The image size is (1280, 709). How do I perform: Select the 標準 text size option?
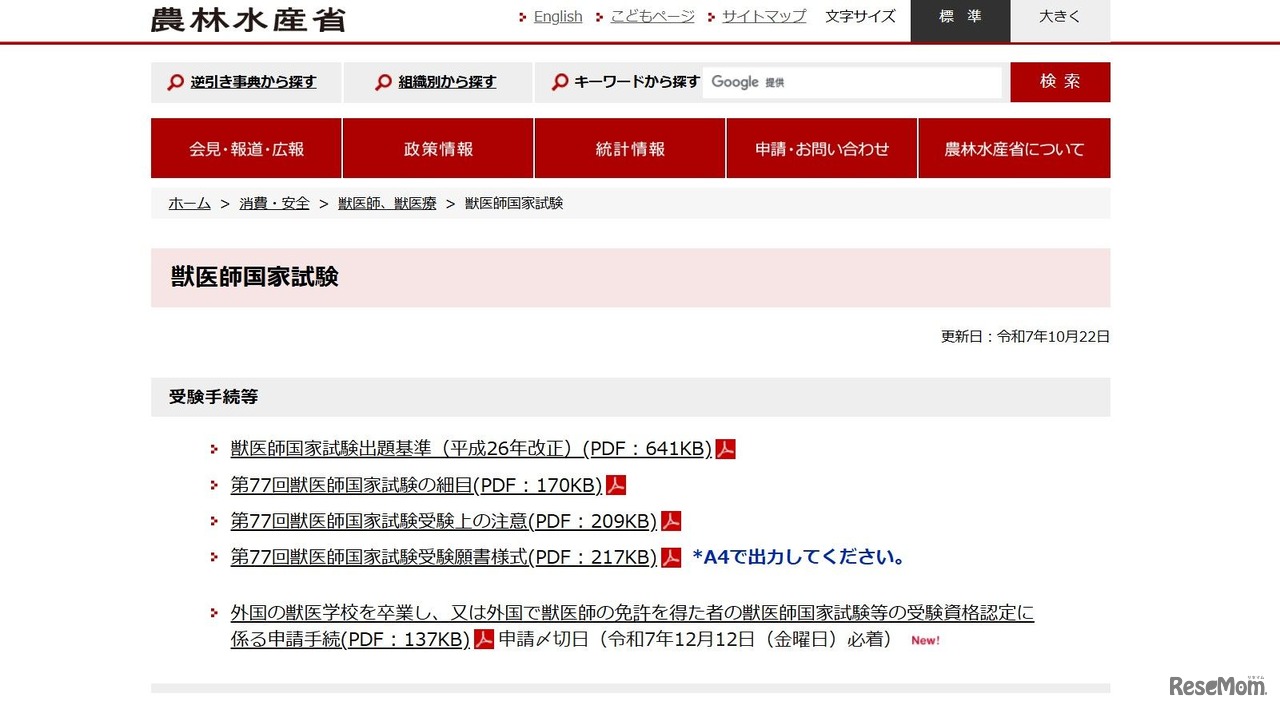click(x=959, y=17)
